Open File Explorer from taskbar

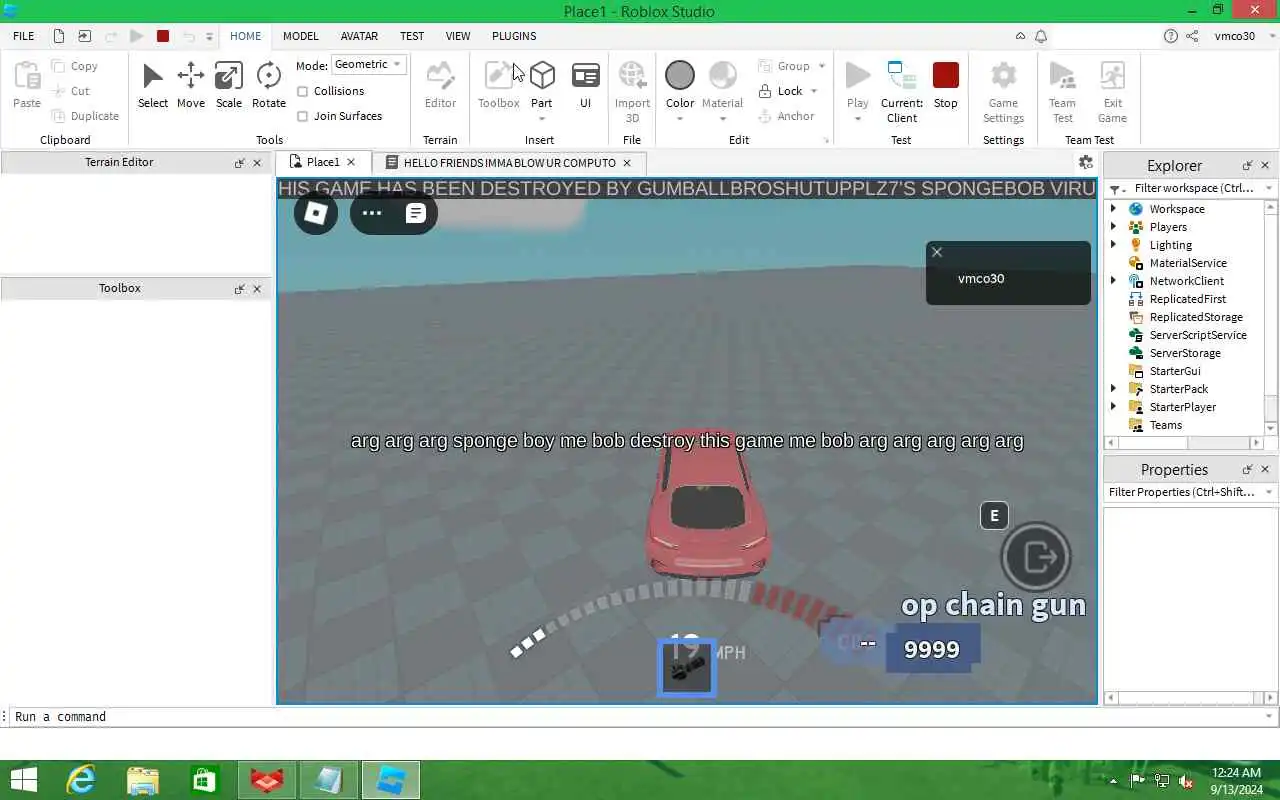pyautogui.click(x=143, y=780)
